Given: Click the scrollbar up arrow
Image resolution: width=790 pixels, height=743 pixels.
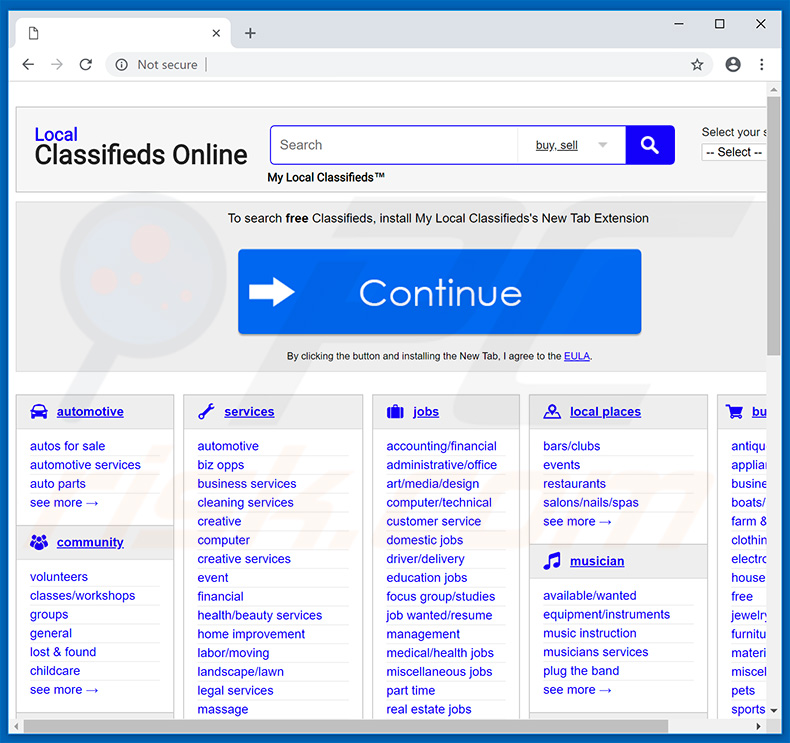Looking at the screenshot, I should 773,90.
